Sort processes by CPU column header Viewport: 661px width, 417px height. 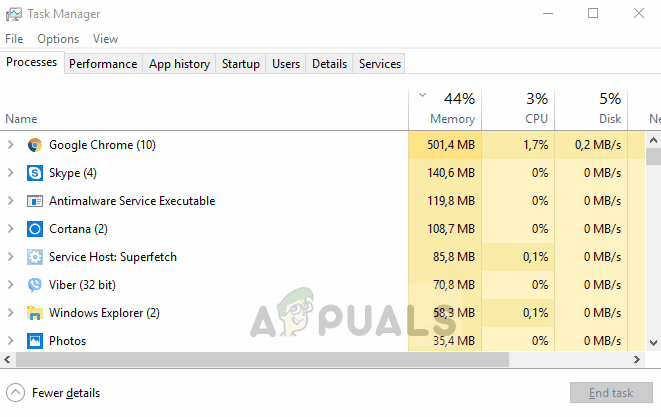[536, 118]
